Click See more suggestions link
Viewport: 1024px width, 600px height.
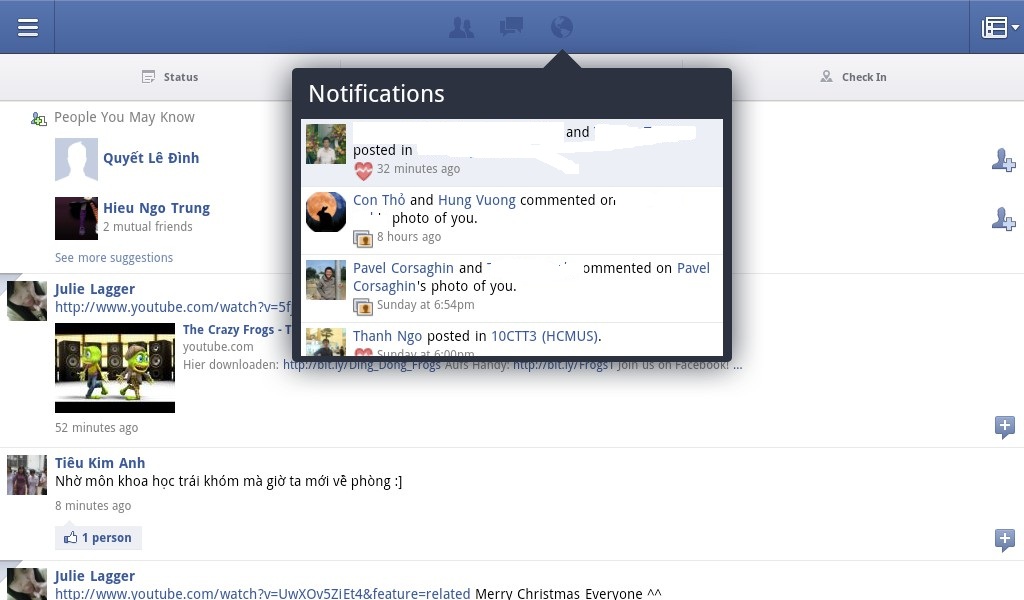114,258
